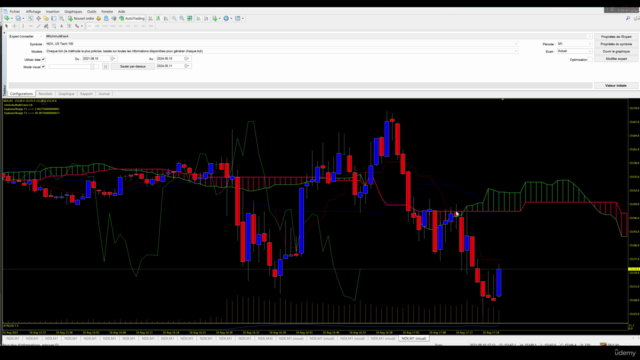Click the Templates toolbar icon

coord(238,18)
